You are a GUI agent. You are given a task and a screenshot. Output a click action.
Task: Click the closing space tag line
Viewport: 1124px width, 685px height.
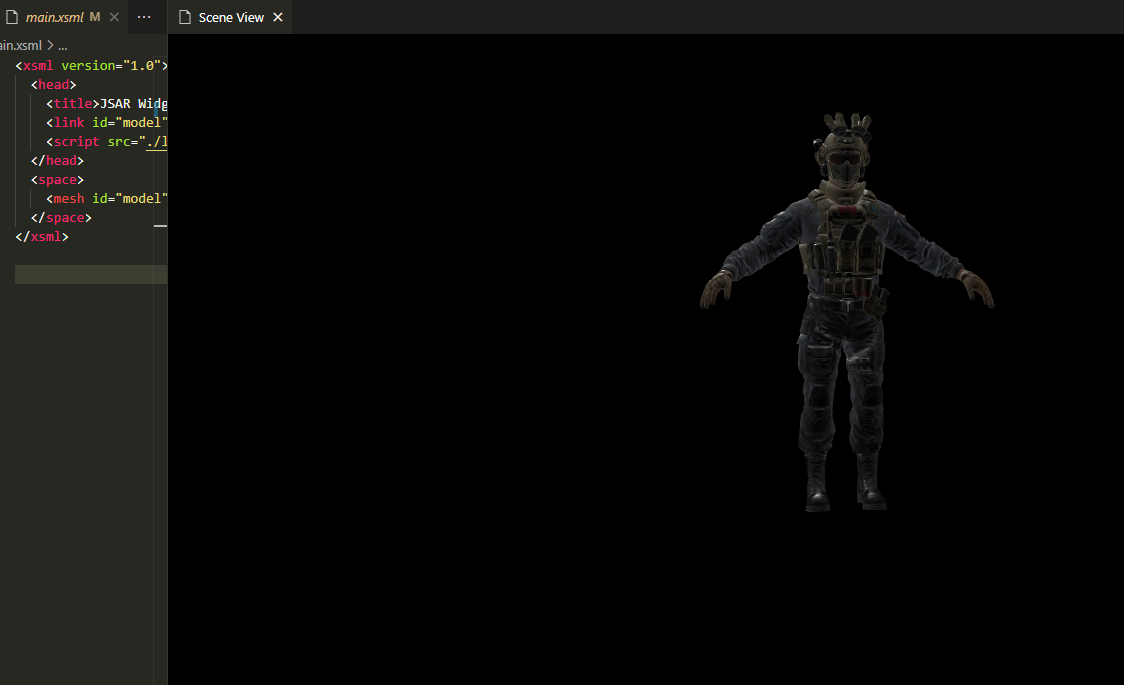pyautogui.click(x=61, y=218)
